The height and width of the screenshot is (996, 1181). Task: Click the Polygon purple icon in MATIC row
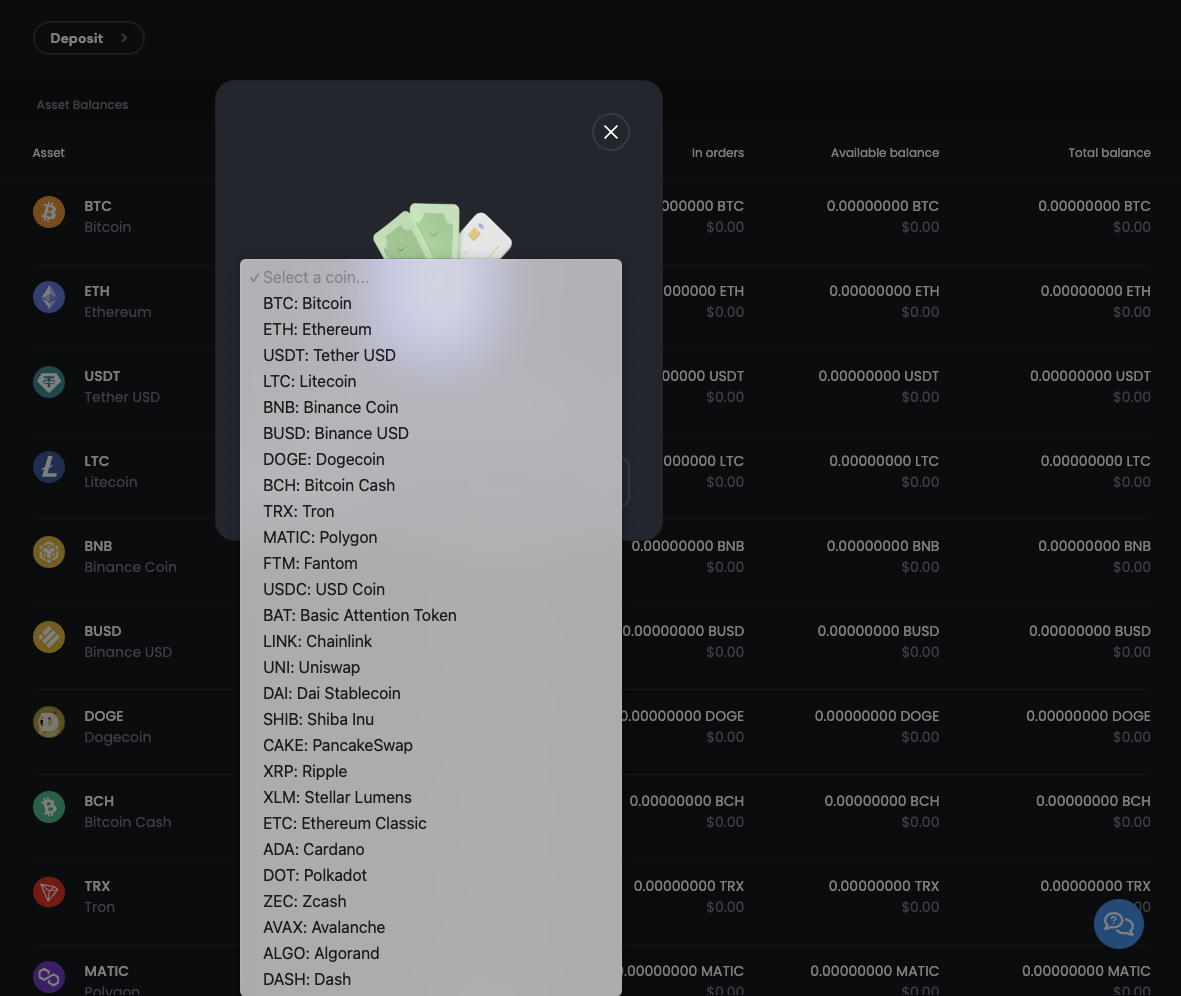point(49,977)
